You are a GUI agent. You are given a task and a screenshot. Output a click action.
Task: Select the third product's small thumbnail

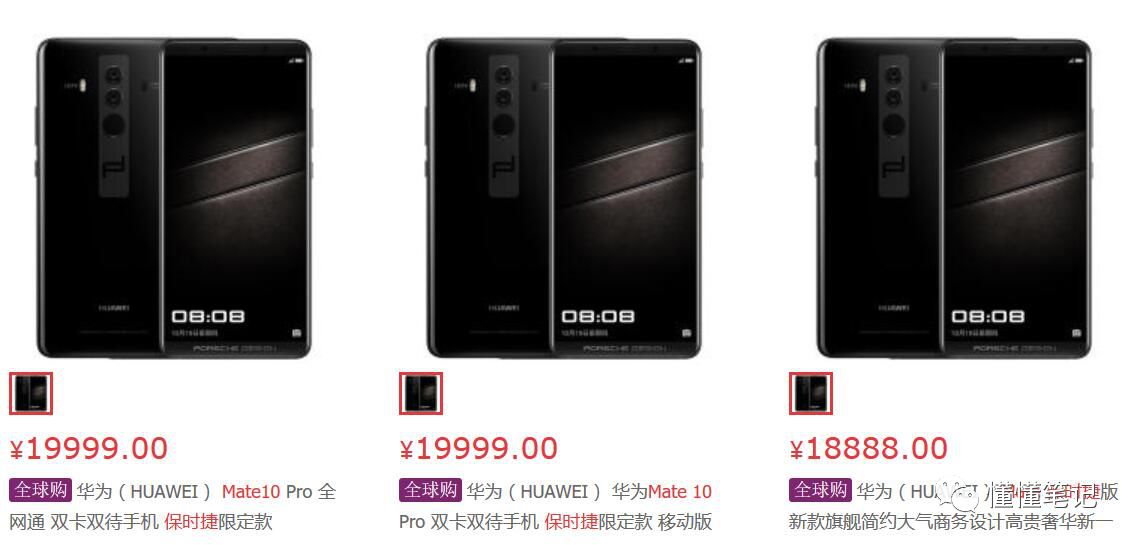[x=811, y=393]
